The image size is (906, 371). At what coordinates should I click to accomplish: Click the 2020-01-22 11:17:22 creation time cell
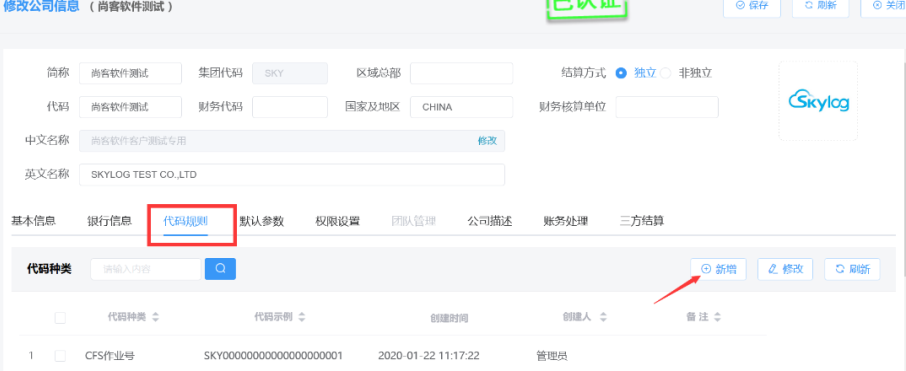coord(429,355)
